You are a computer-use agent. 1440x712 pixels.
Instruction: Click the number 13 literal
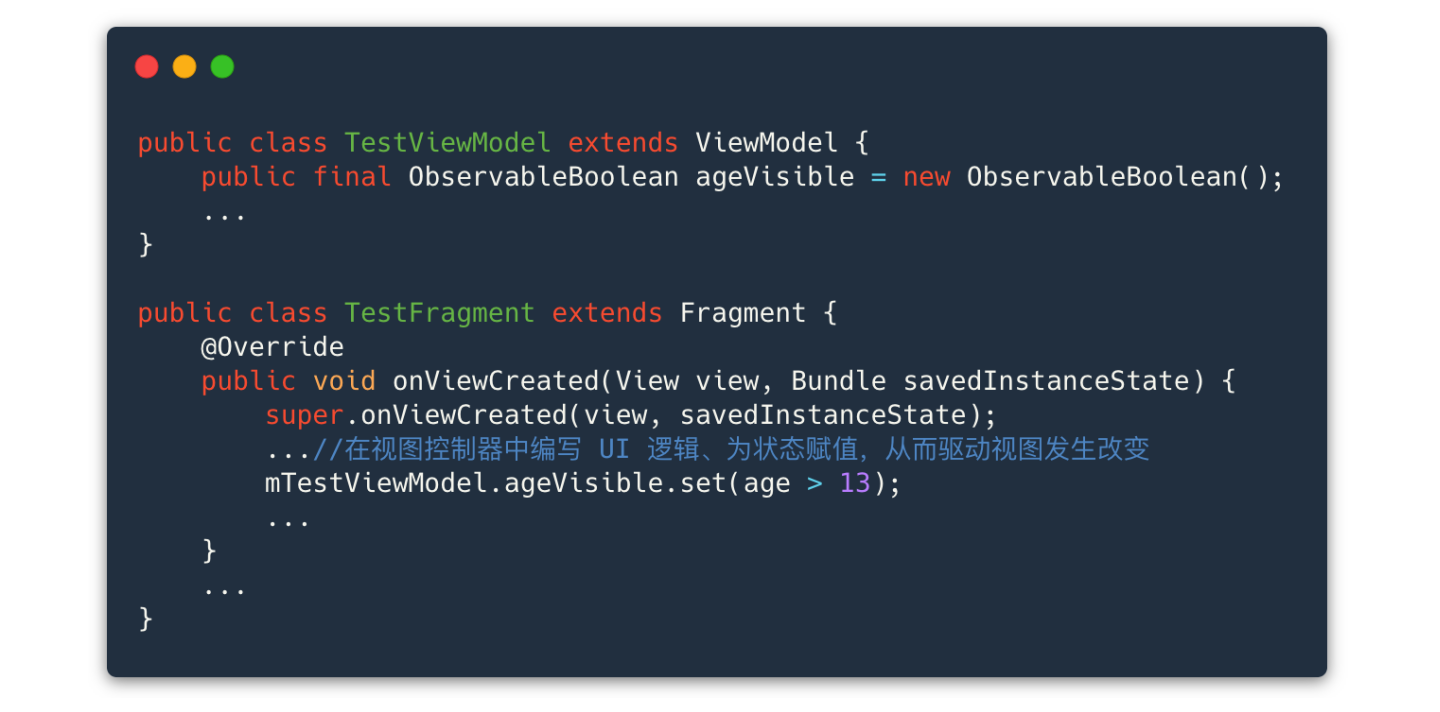pyautogui.click(x=855, y=484)
